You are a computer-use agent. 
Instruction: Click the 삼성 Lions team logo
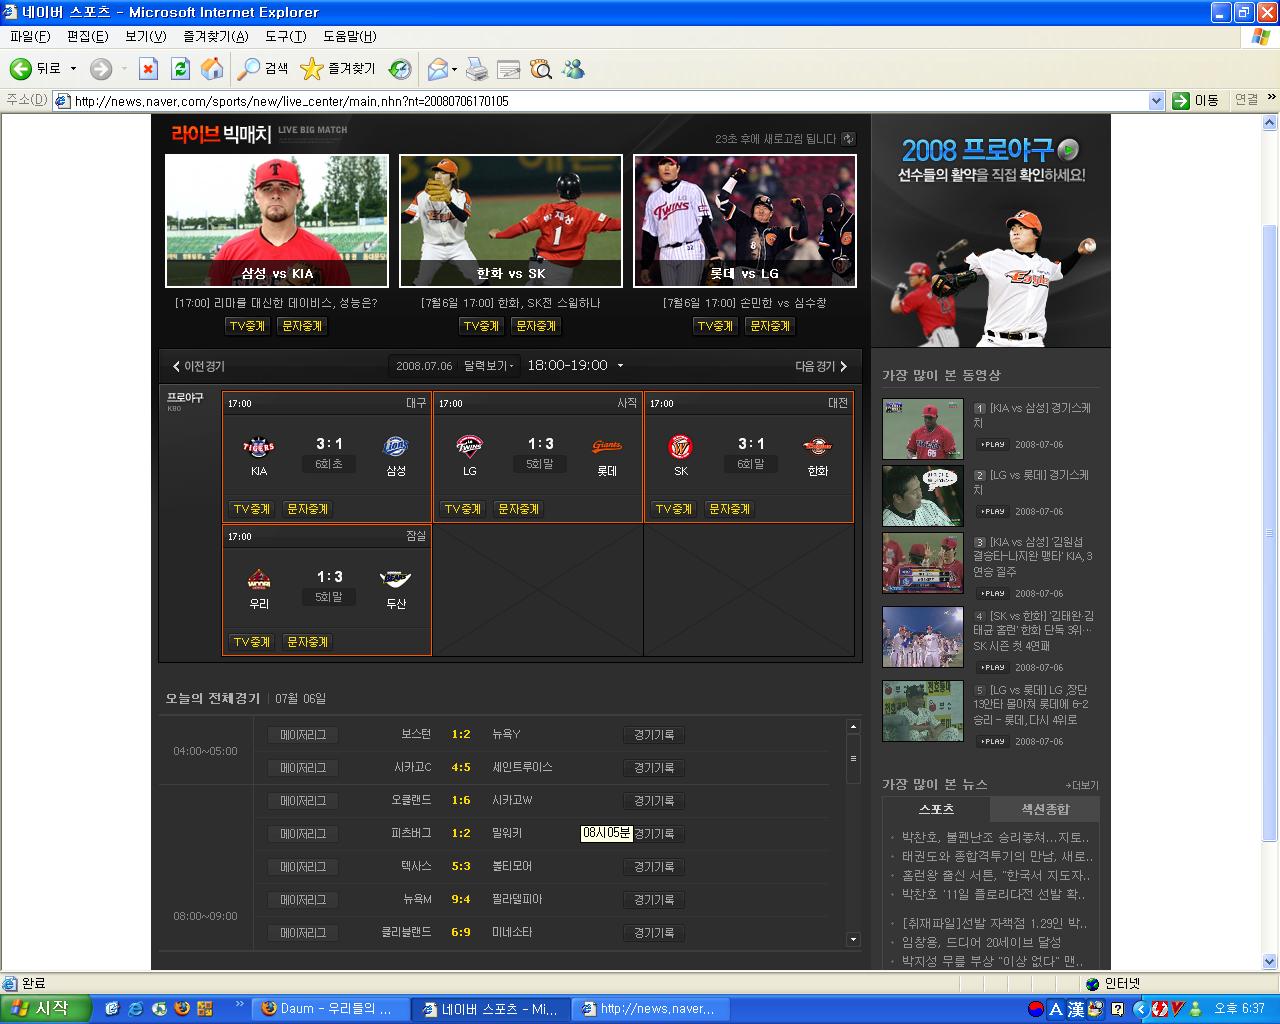(396, 446)
